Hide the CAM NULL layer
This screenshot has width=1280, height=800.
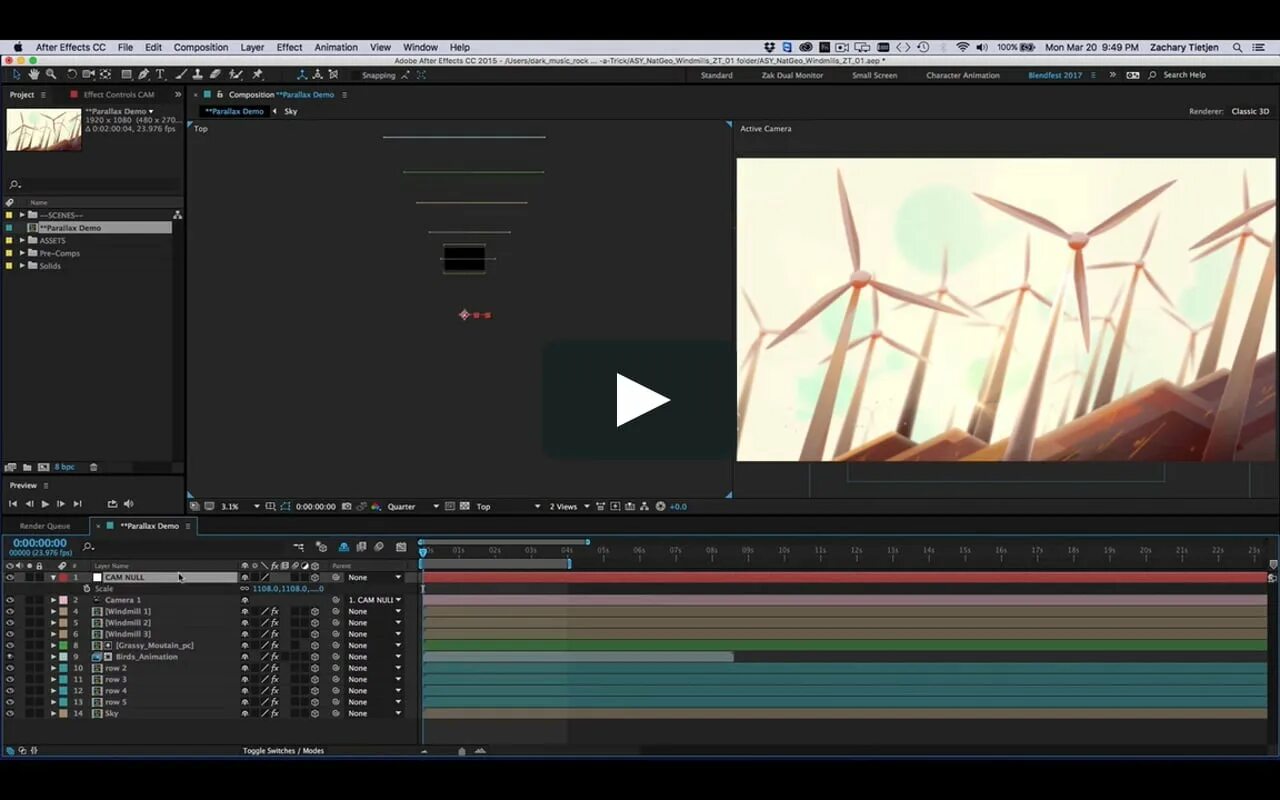click(x=10, y=578)
